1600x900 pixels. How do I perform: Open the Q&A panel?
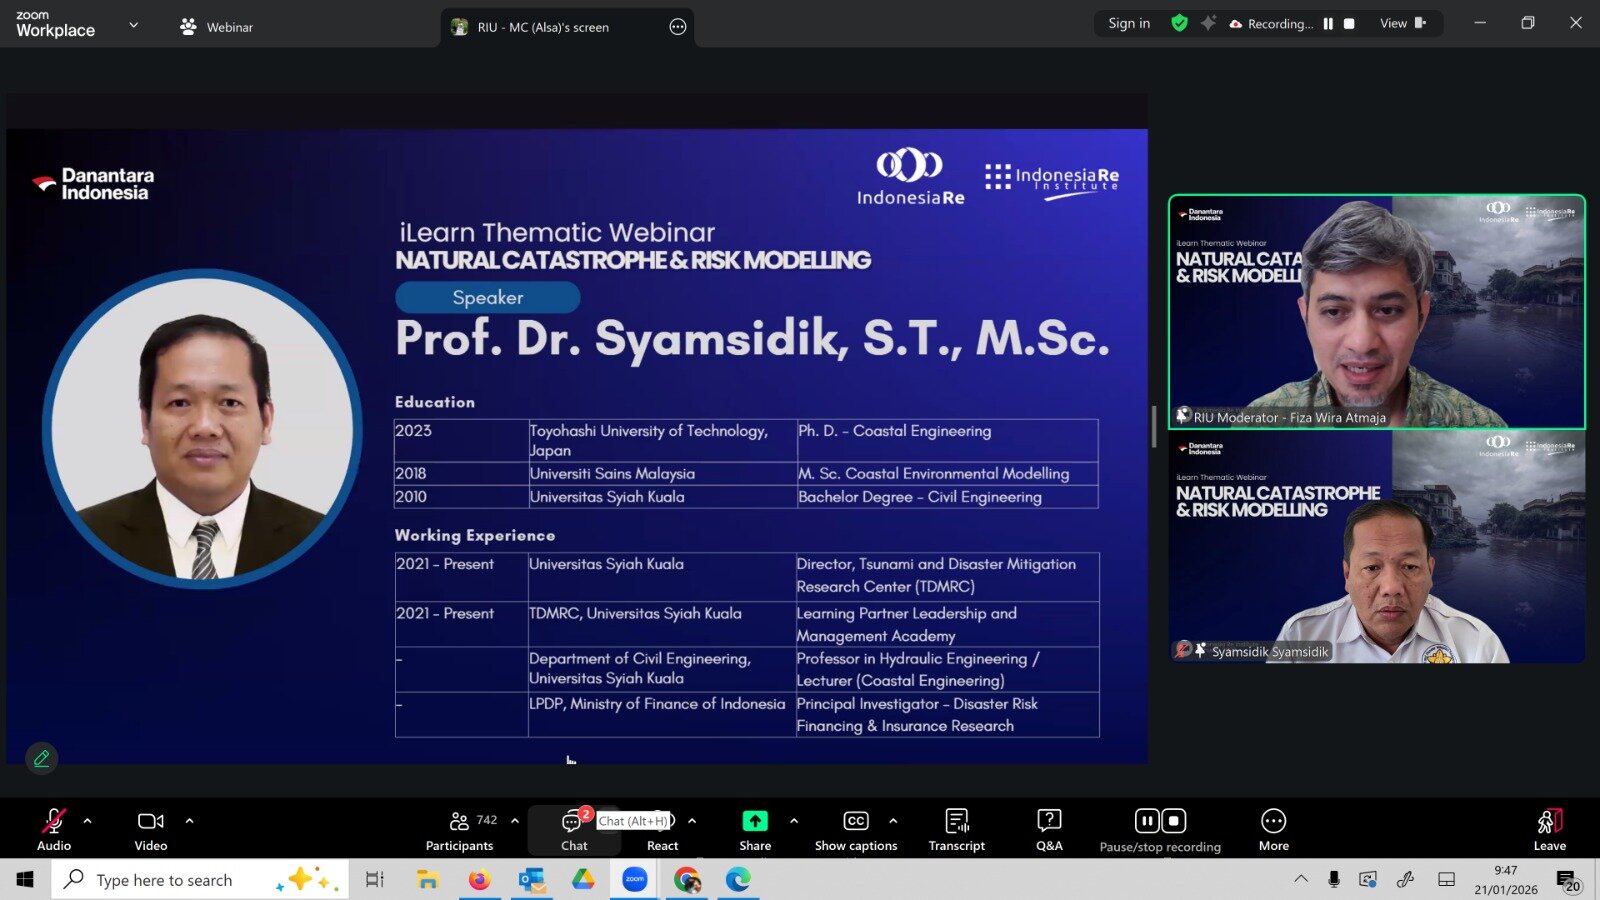pyautogui.click(x=1049, y=830)
